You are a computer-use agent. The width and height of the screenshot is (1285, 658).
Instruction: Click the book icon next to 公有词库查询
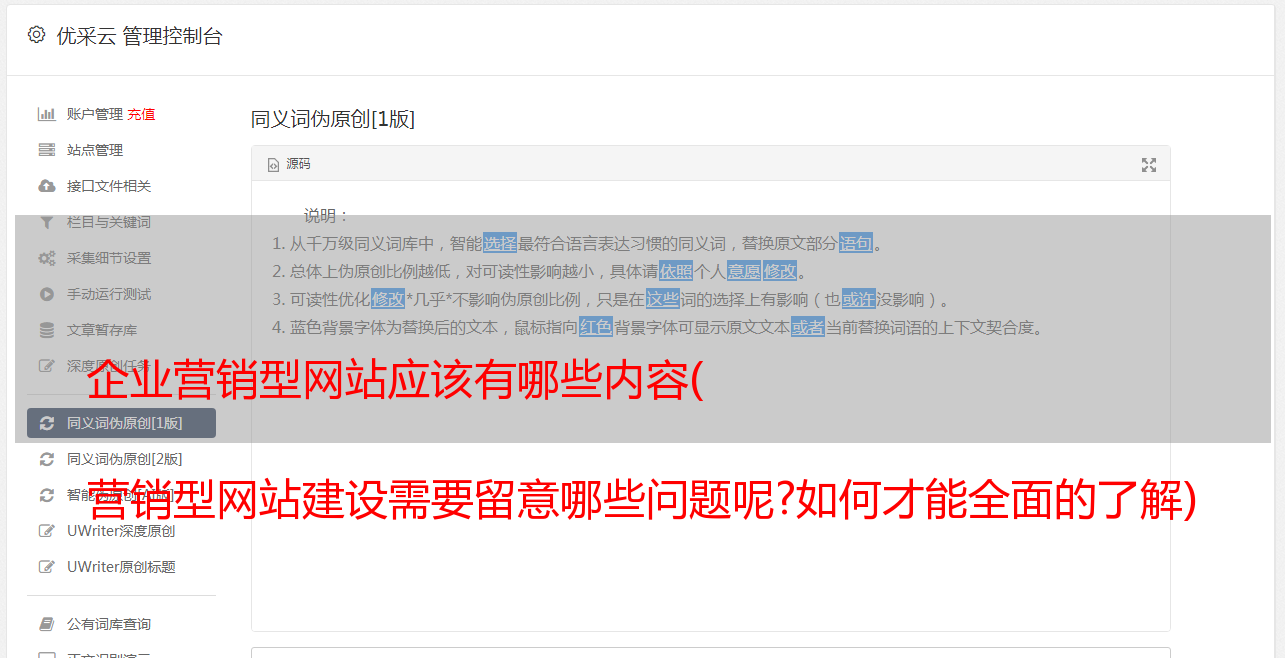click(x=46, y=624)
